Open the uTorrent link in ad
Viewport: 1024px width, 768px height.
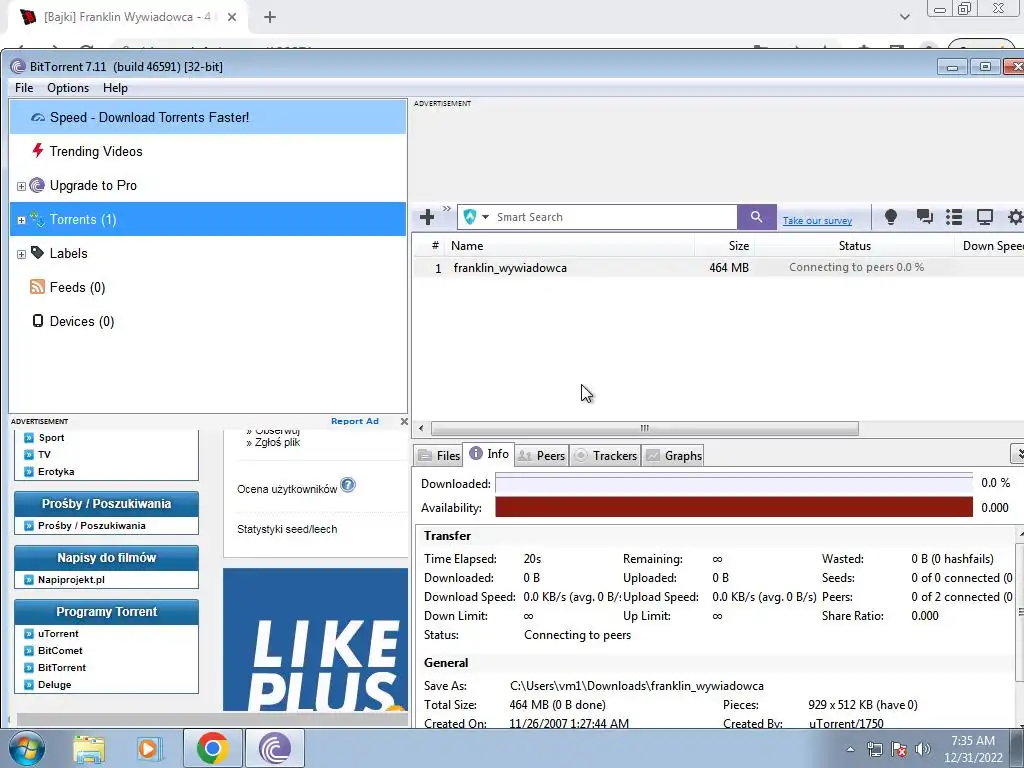(58, 633)
